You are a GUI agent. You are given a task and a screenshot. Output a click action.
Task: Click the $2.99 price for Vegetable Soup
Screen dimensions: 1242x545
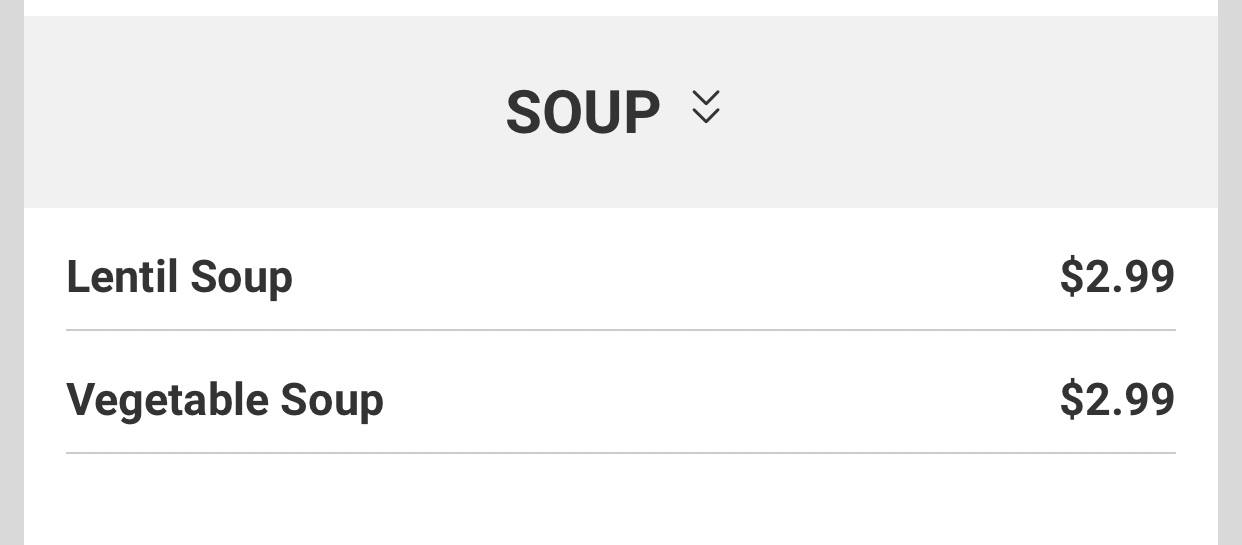click(x=1117, y=399)
